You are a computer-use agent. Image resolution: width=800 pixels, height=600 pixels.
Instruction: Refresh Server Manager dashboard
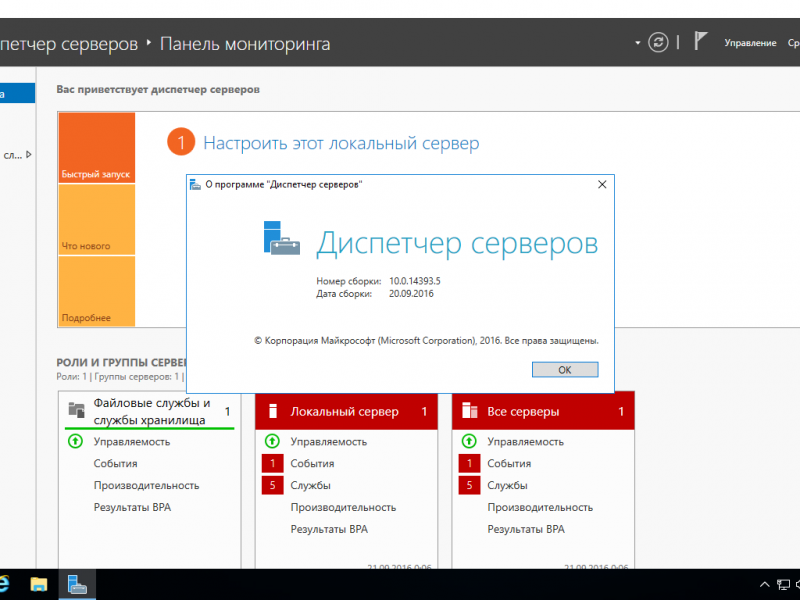click(658, 42)
